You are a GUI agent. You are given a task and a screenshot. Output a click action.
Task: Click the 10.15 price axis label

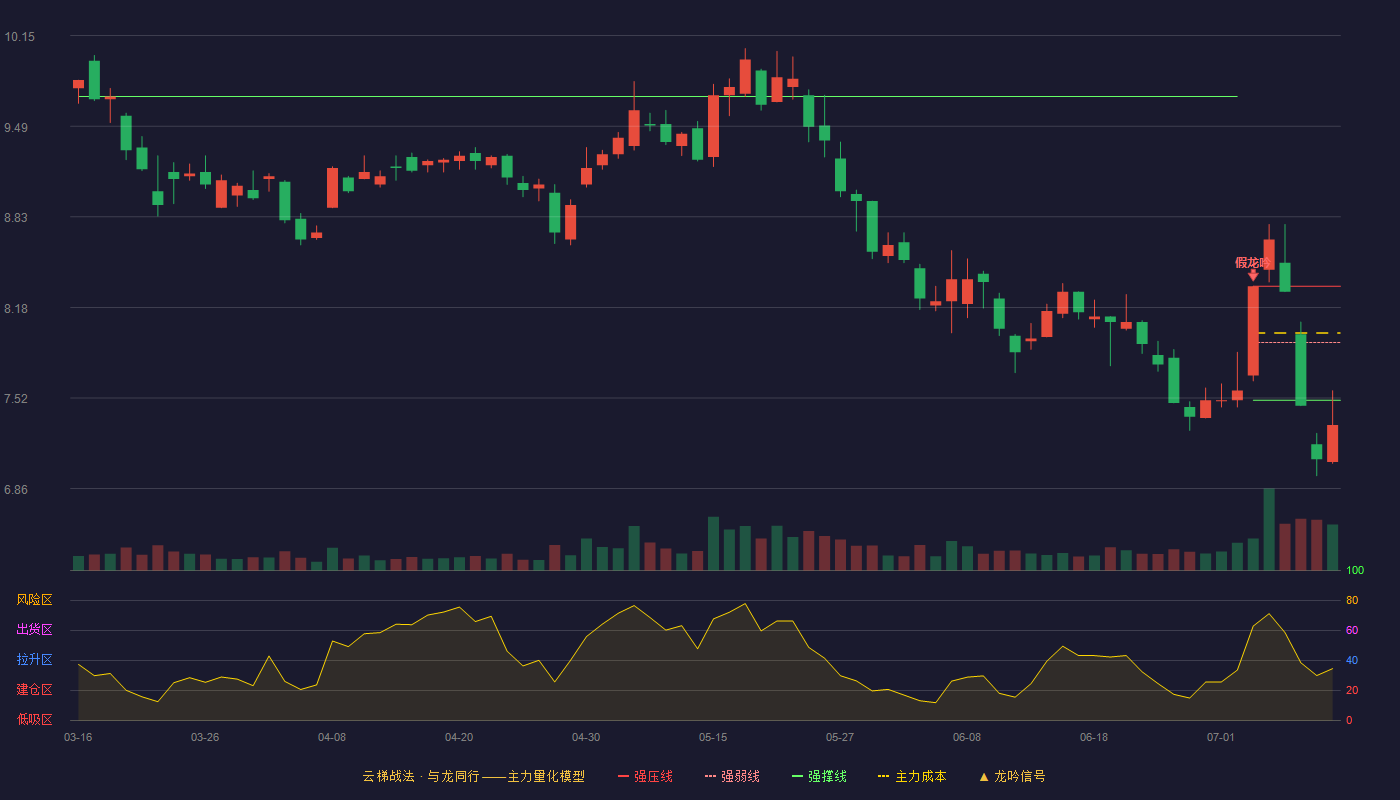click(20, 37)
